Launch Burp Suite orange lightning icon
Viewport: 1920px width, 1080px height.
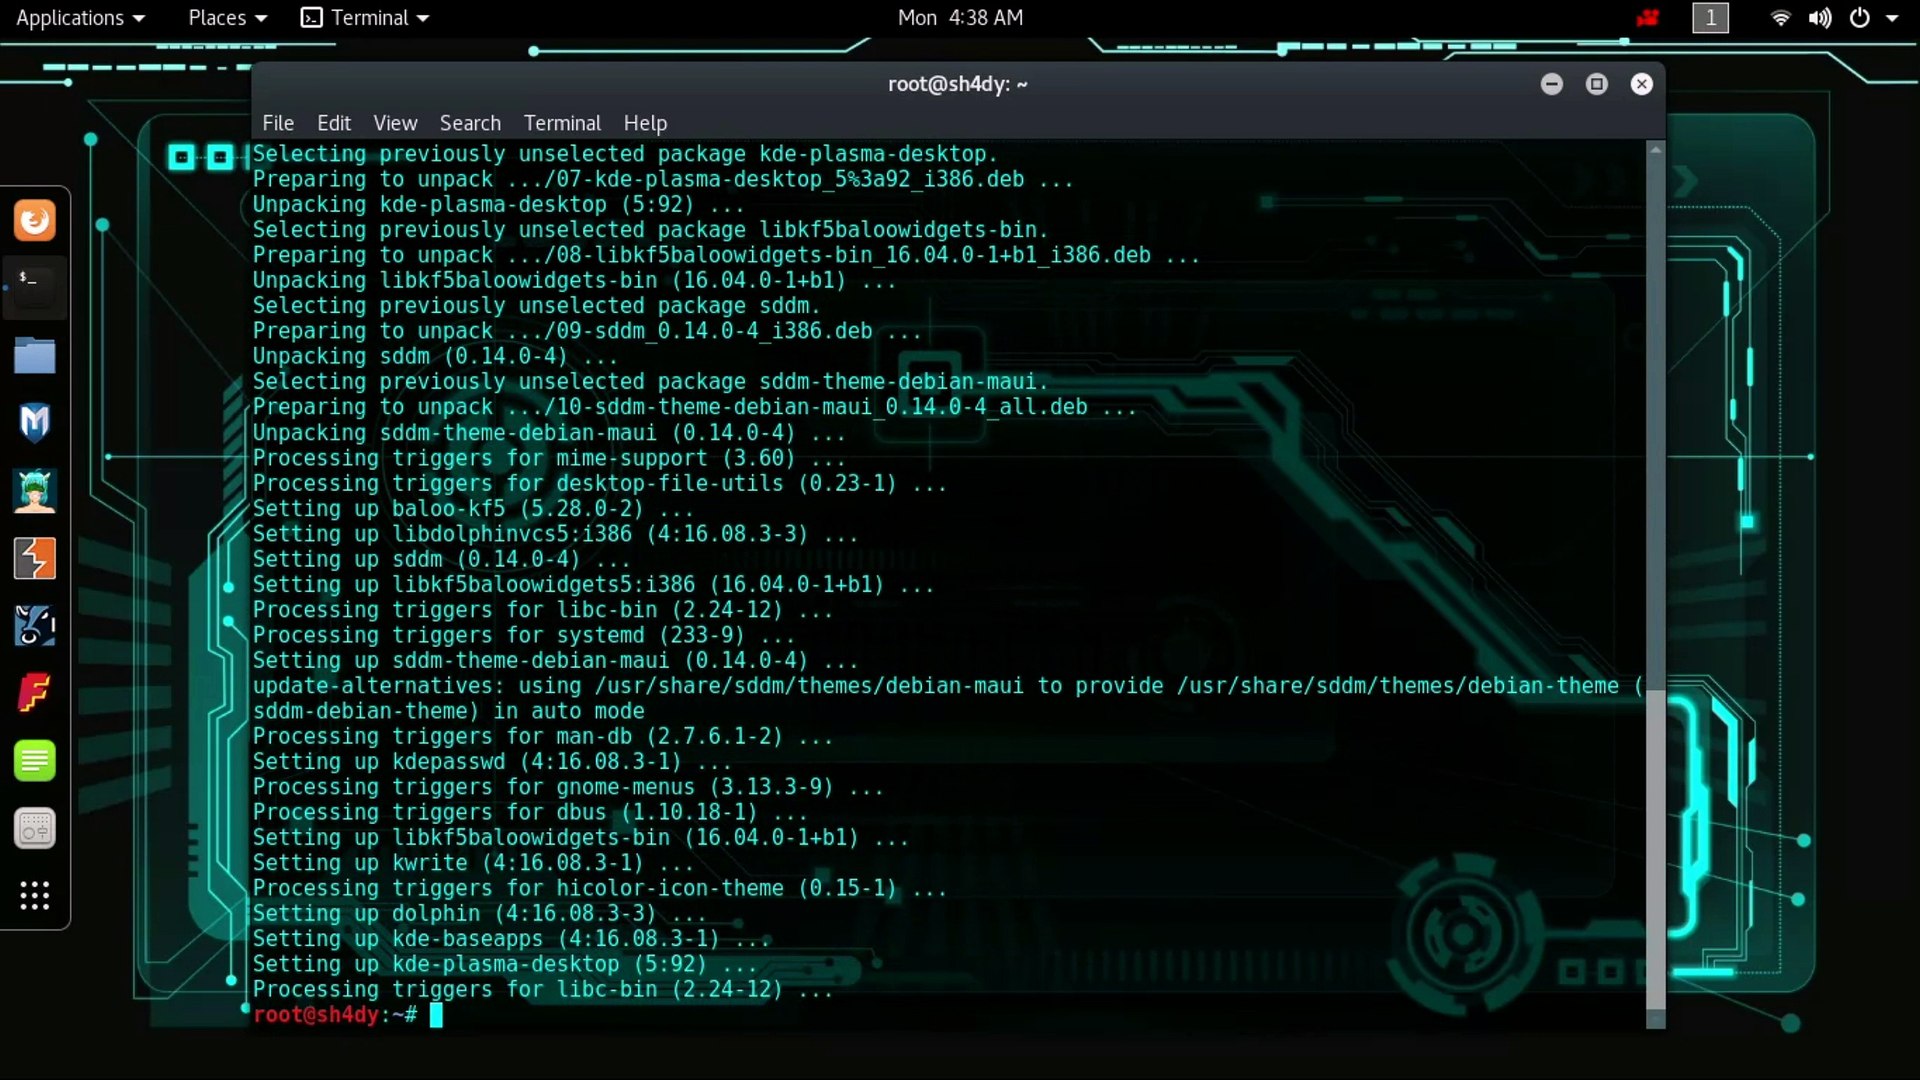point(35,558)
